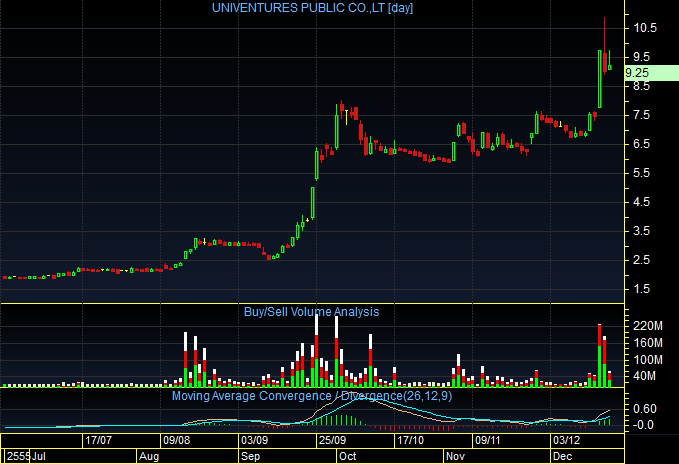
Task: Click the Moving Average Convergence / Divergence(26,12,9) title
Action: [312, 396]
